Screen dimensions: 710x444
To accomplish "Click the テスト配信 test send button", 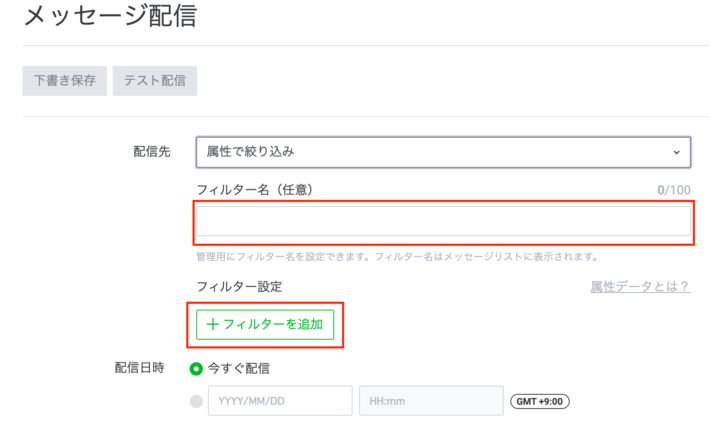I will 155,81.
